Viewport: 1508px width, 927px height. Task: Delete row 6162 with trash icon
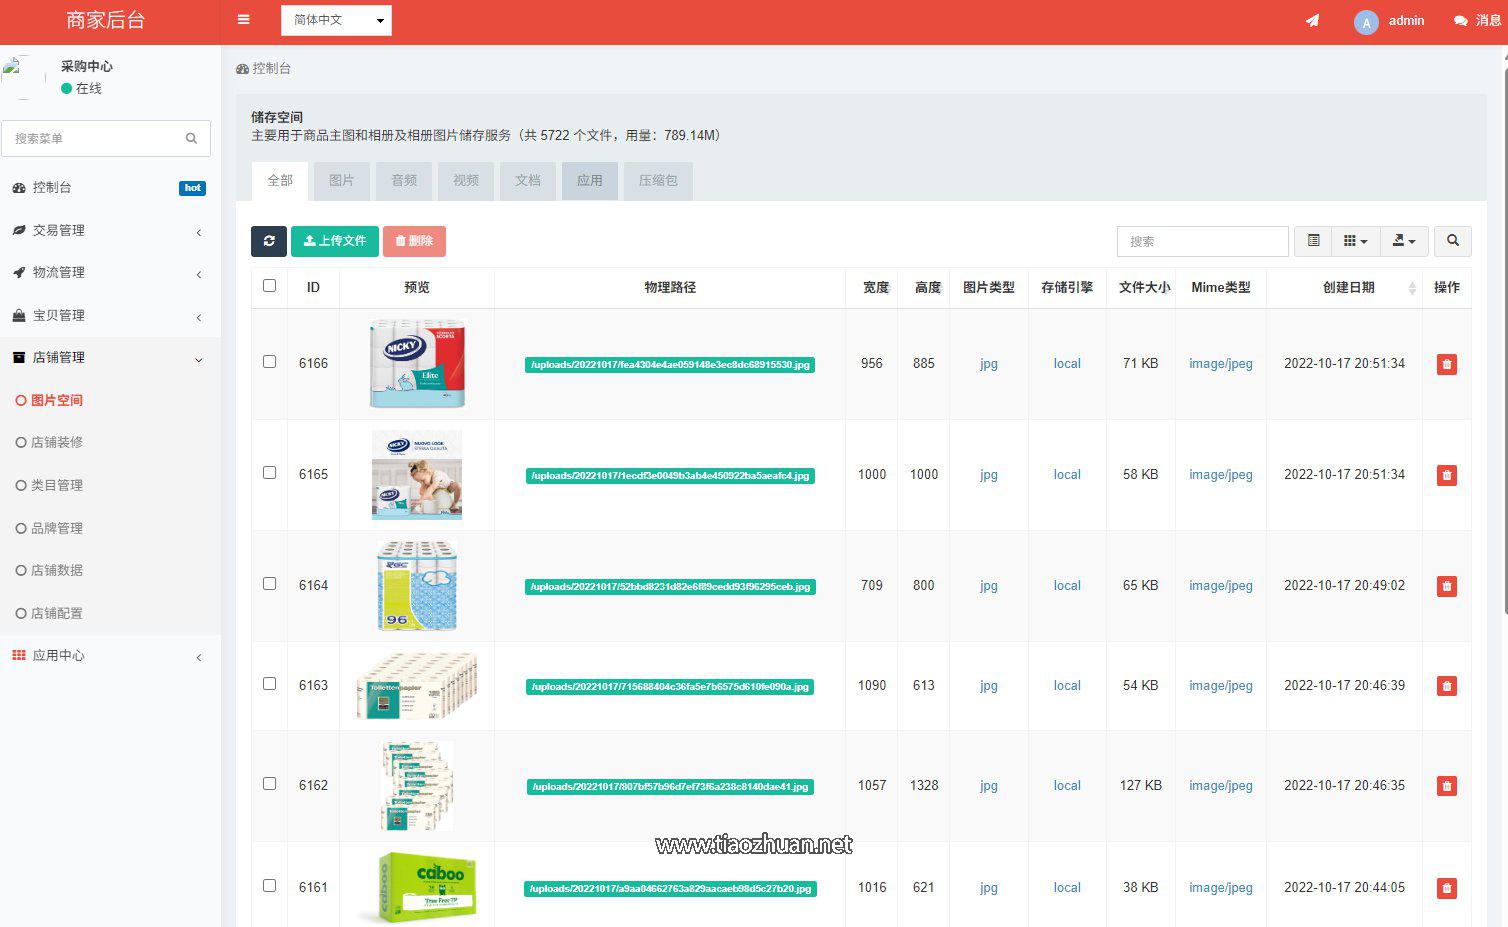(x=1446, y=786)
